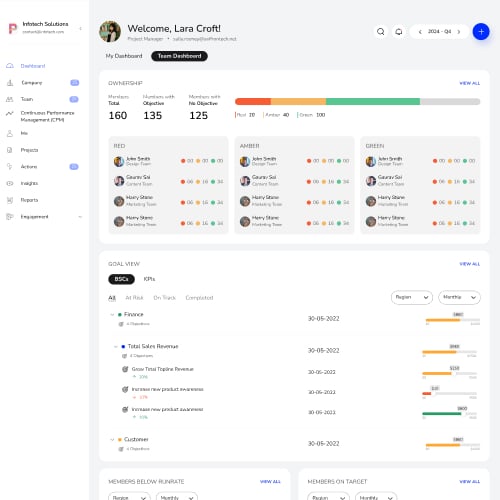The width and height of the screenshot is (500, 500).
Task: Click Lara Croft profile avatar
Action: click(110, 31)
